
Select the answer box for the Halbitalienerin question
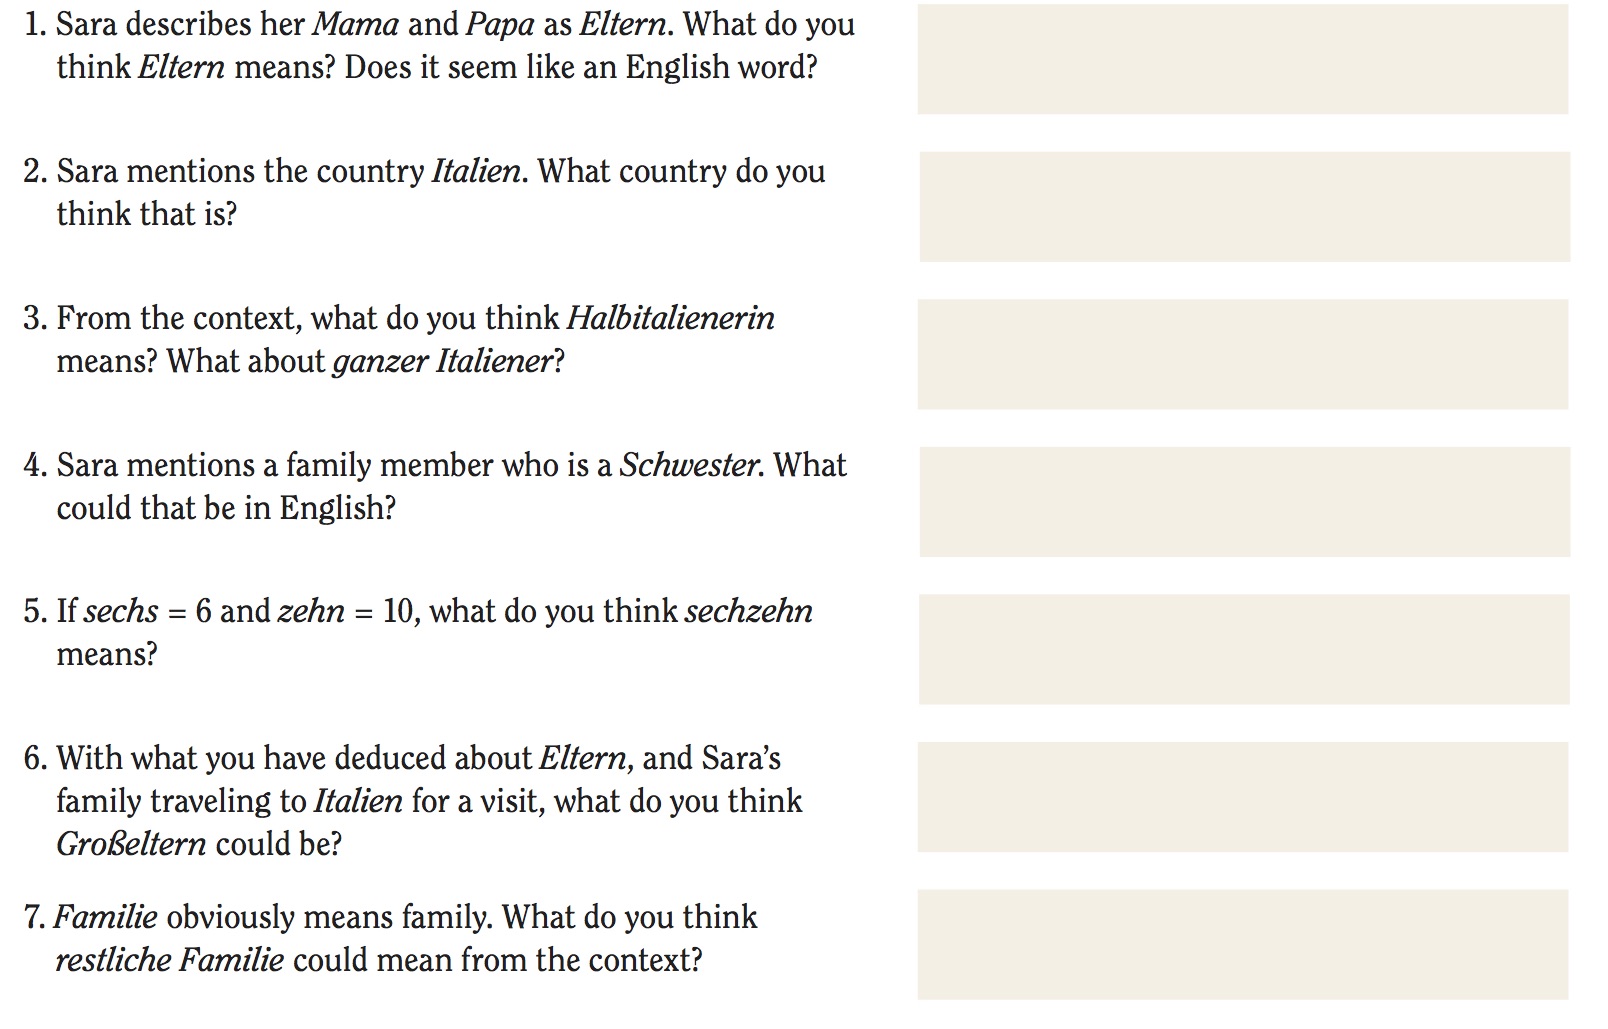(1243, 354)
